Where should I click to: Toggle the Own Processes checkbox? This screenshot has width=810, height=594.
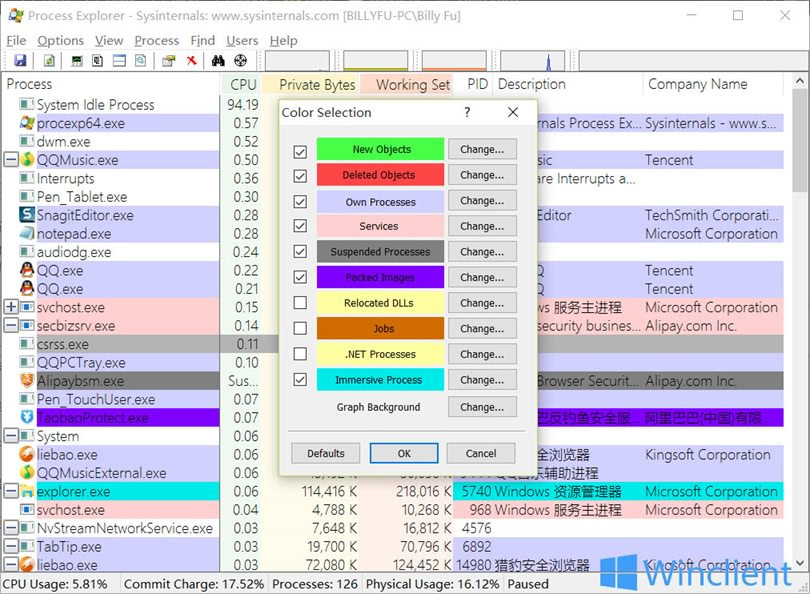coord(300,201)
